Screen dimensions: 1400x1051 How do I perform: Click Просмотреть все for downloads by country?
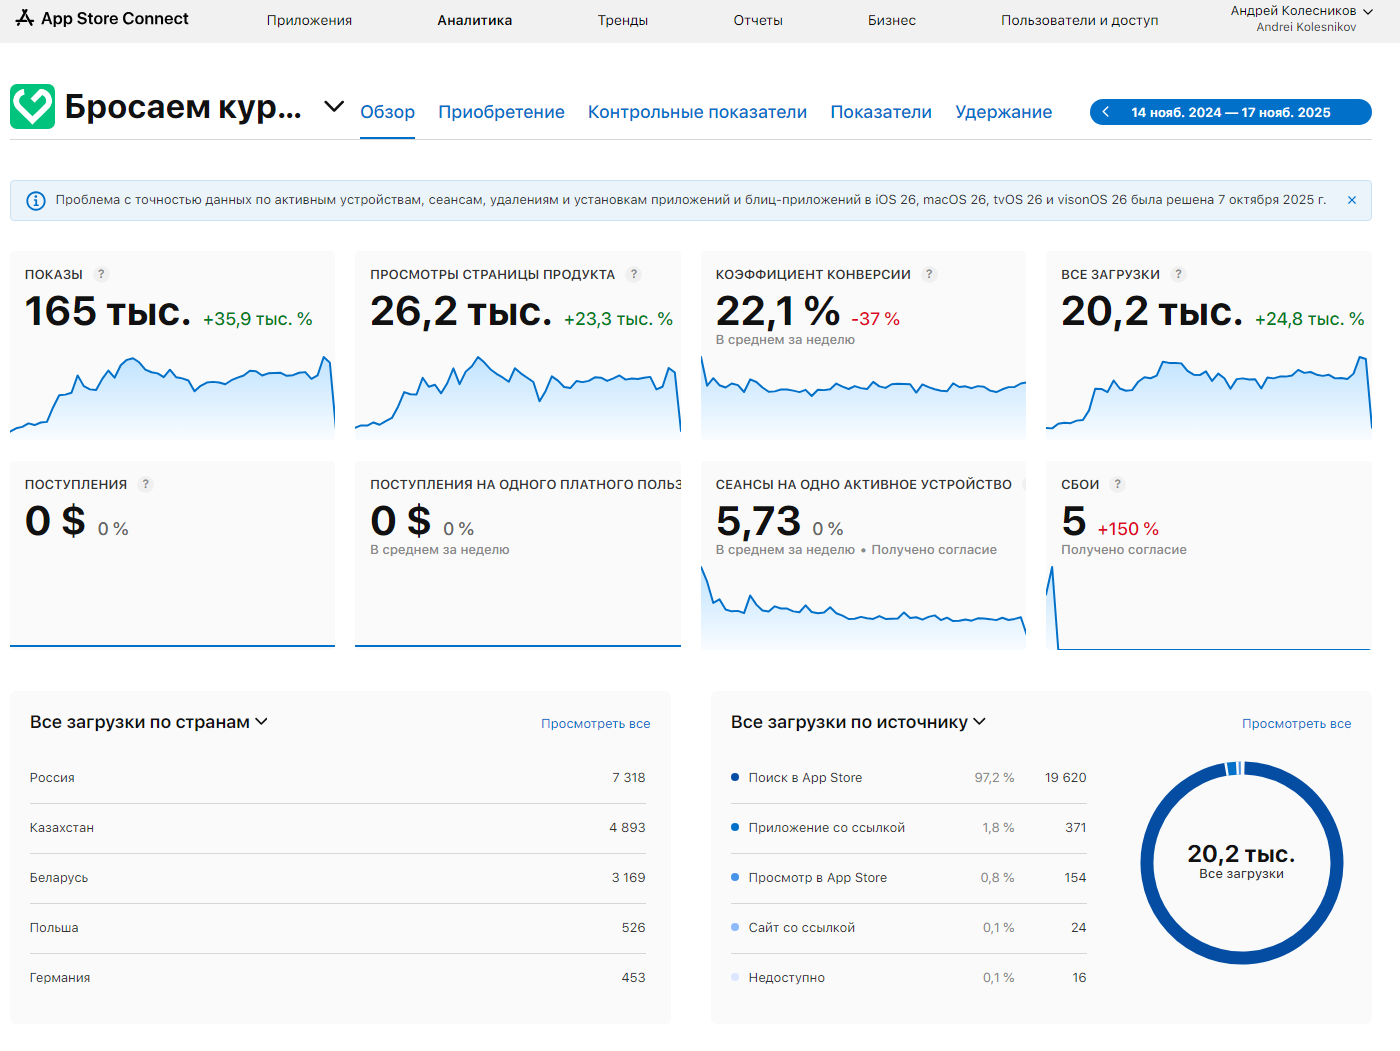click(x=595, y=723)
